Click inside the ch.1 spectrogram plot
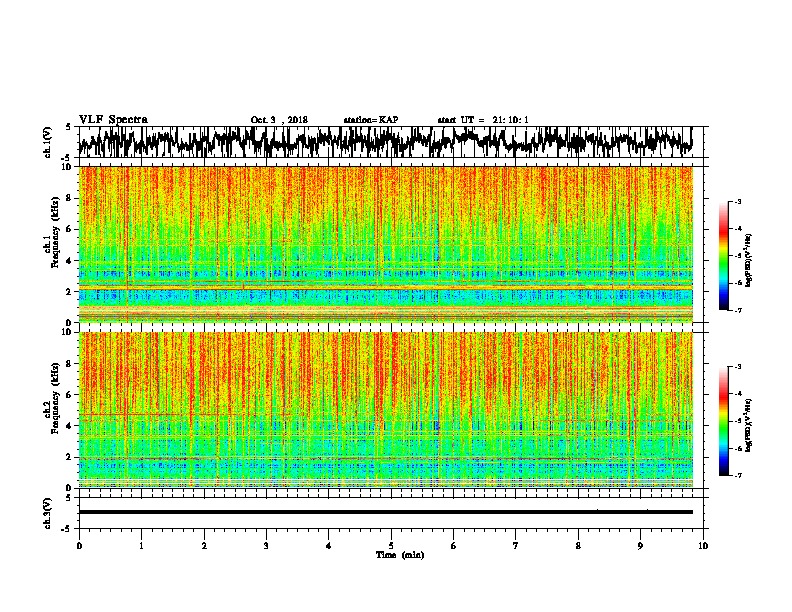Screen dimensions: 792x612 pos(385,244)
